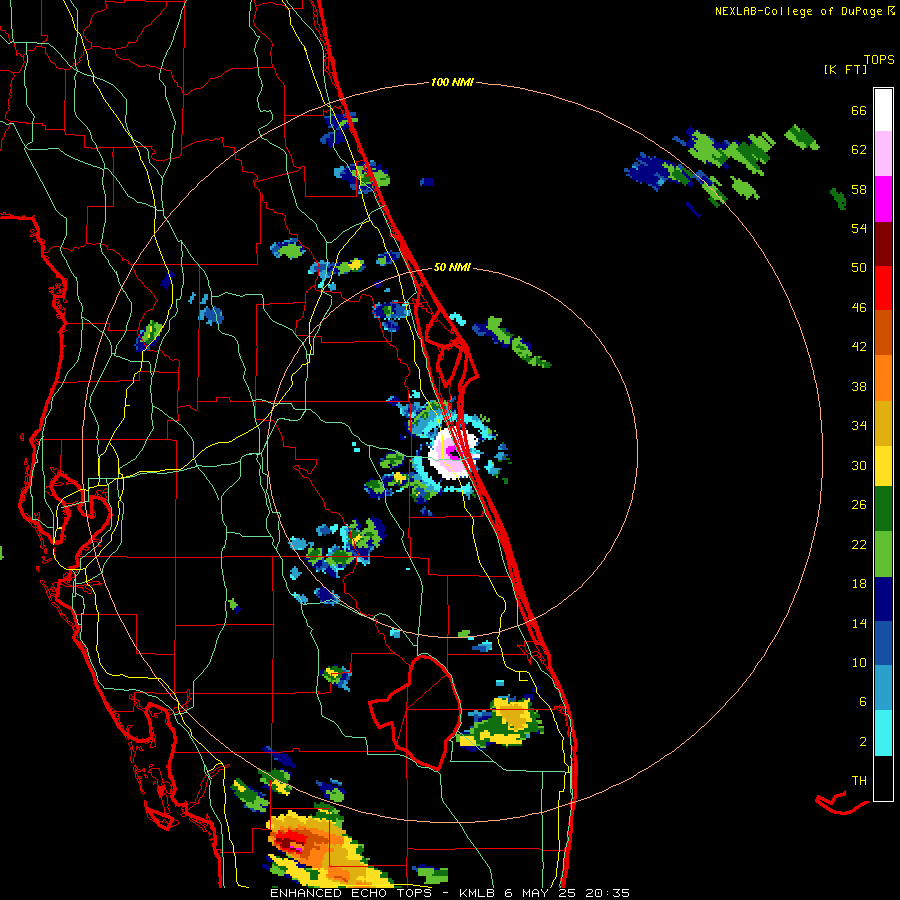Click the 20:35 timestamp

(607, 893)
